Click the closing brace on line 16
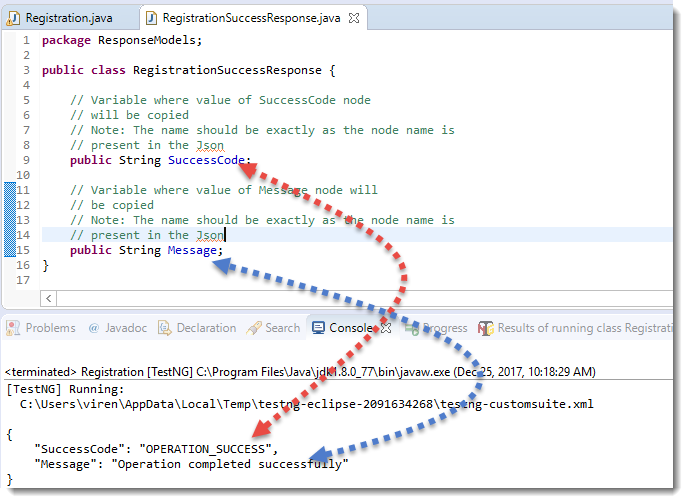 click(x=45, y=266)
